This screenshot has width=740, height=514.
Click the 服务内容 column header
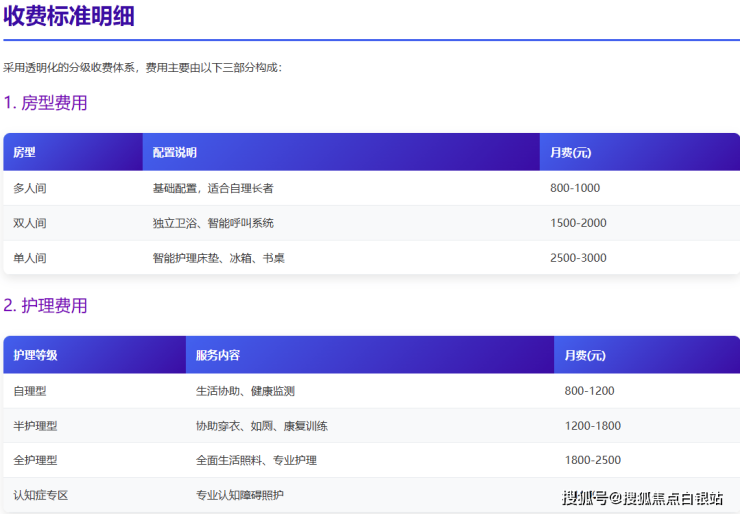click(x=217, y=355)
